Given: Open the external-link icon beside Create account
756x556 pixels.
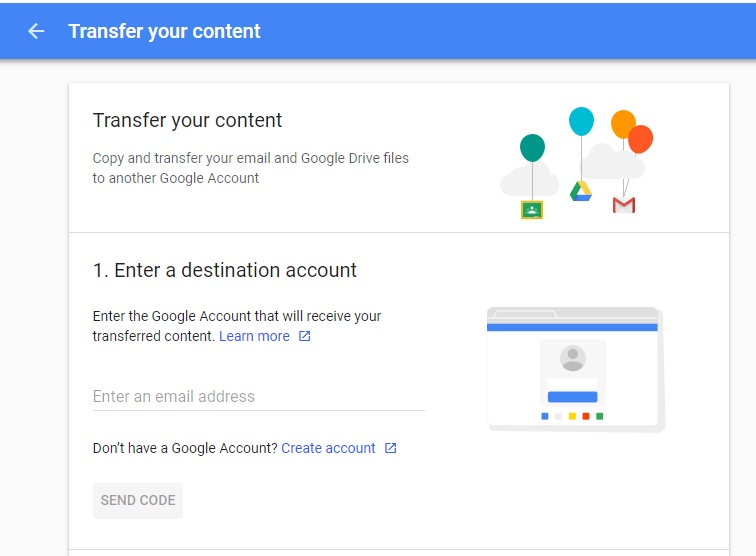Looking at the screenshot, I should (x=391, y=448).
